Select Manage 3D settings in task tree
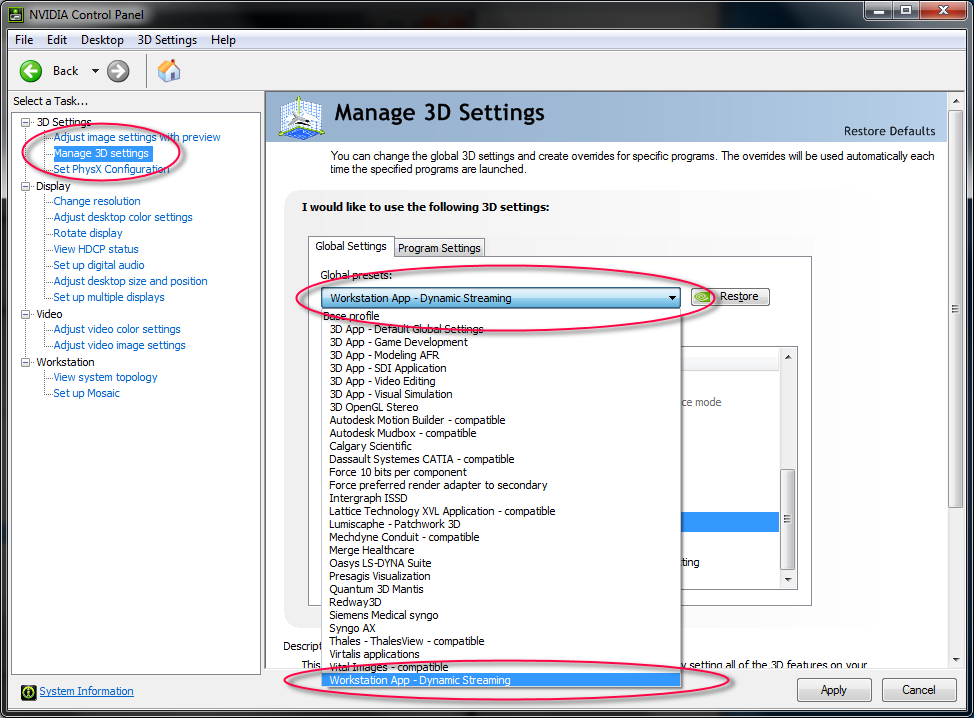This screenshot has height=718, width=974. tap(101, 153)
